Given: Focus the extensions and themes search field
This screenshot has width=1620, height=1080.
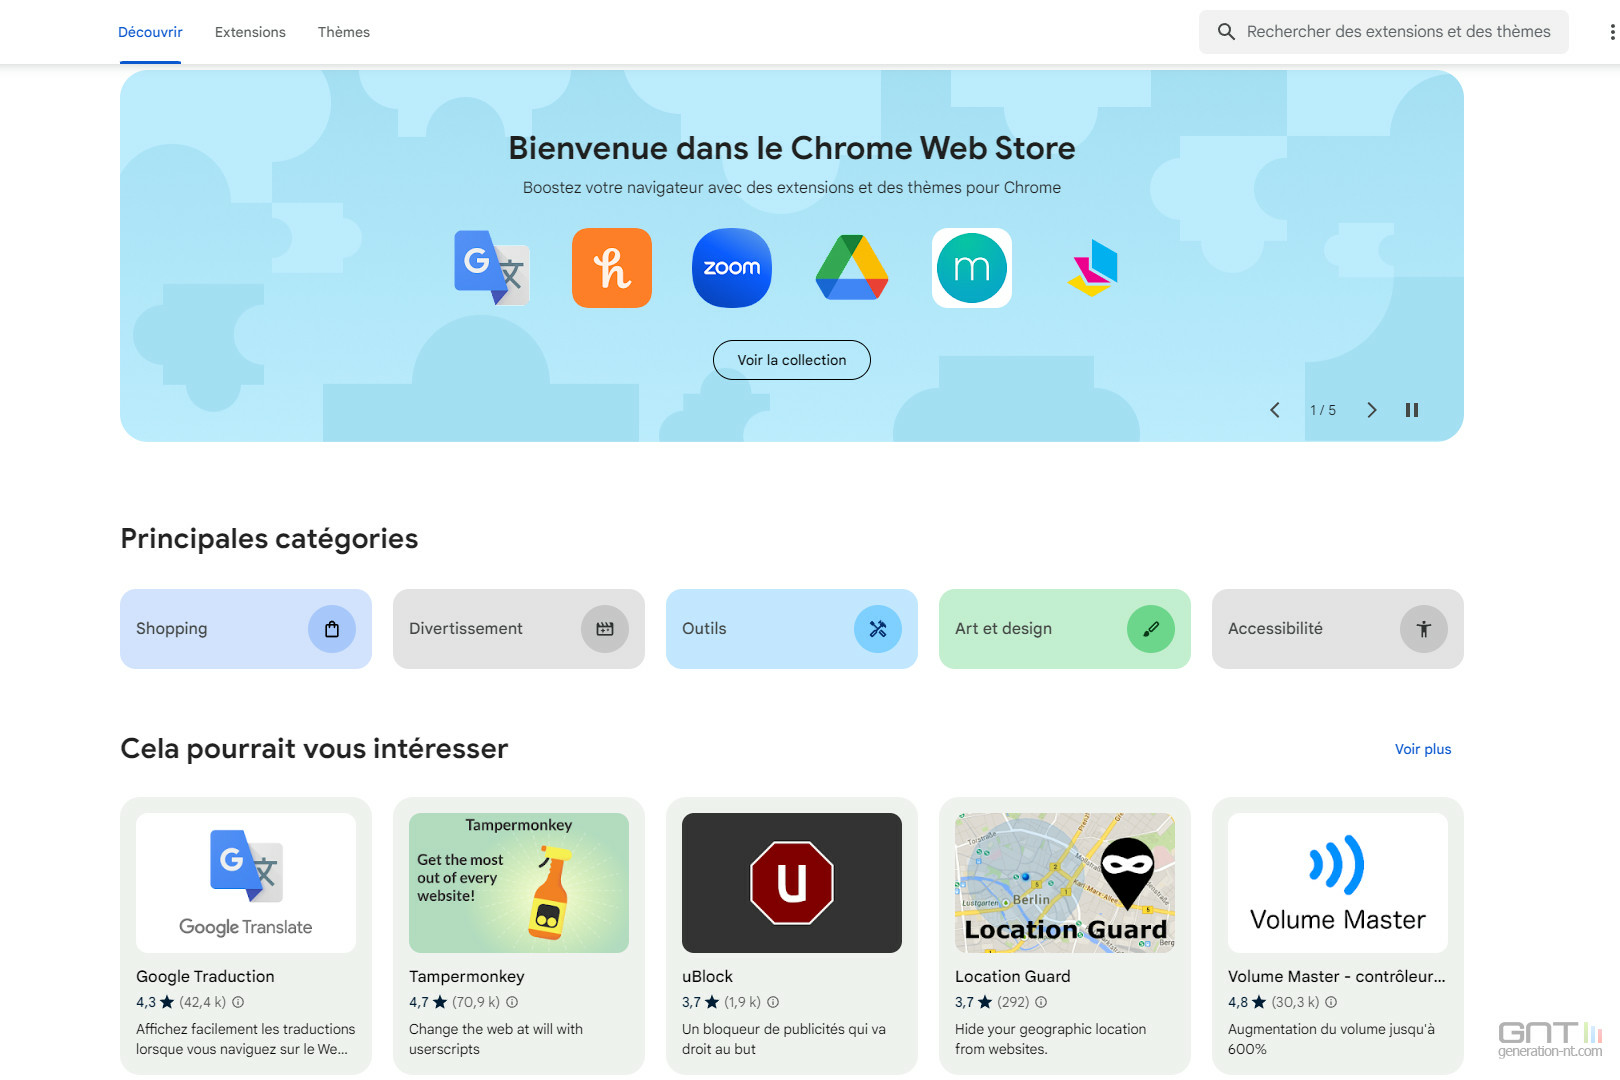Looking at the screenshot, I should [1384, 32].
